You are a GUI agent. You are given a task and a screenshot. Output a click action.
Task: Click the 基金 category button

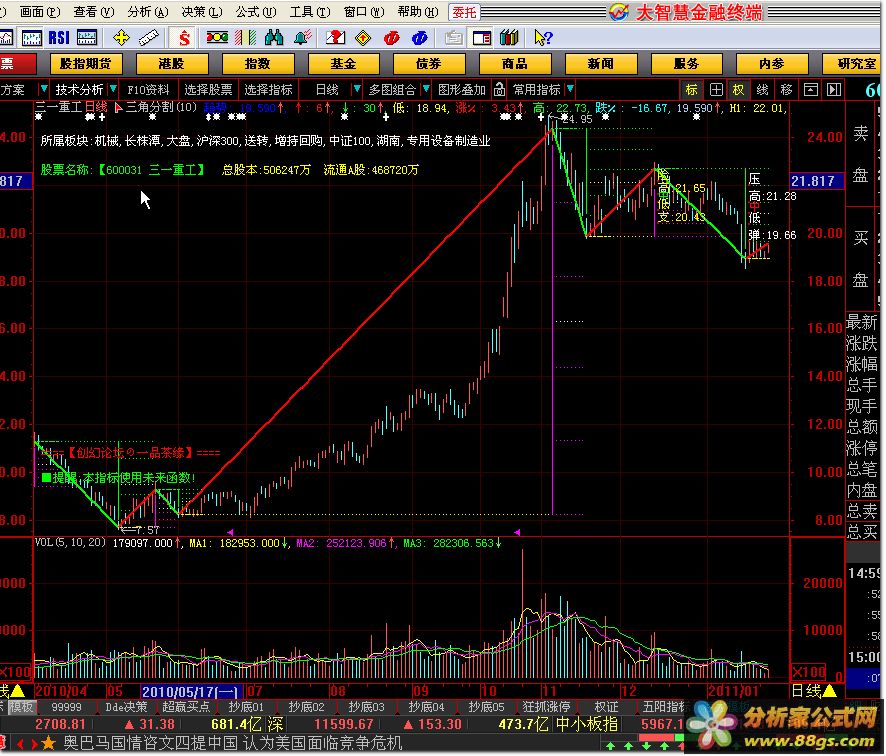point(344,64)
